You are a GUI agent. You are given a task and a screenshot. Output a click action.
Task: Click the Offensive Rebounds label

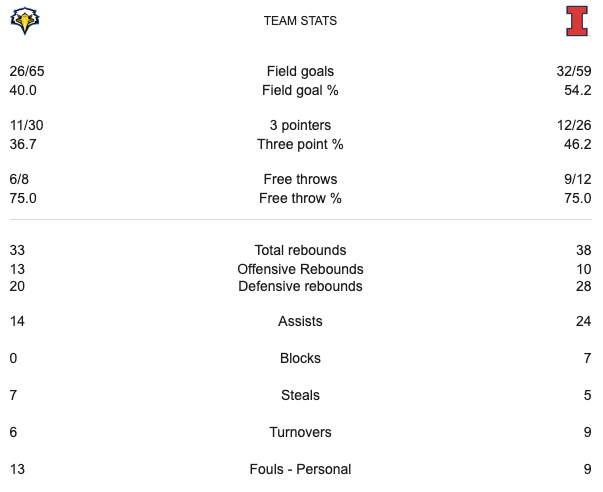point(300,269)
